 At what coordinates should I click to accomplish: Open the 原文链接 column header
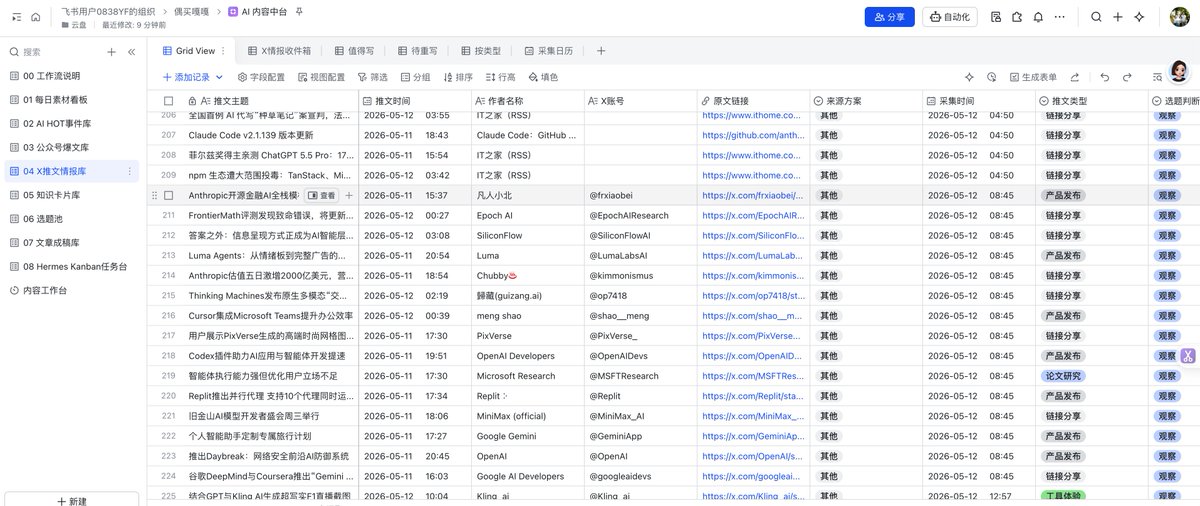(753, 101)
